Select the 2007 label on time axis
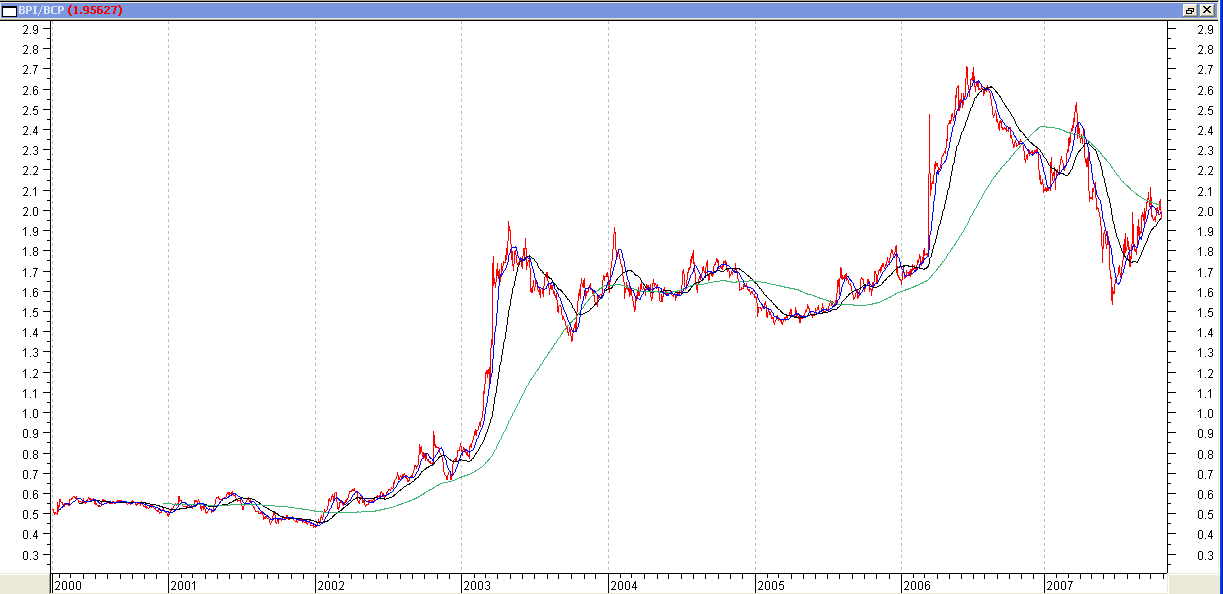The width and height of the screenshot is (1223, 594). pos(1060,585)
